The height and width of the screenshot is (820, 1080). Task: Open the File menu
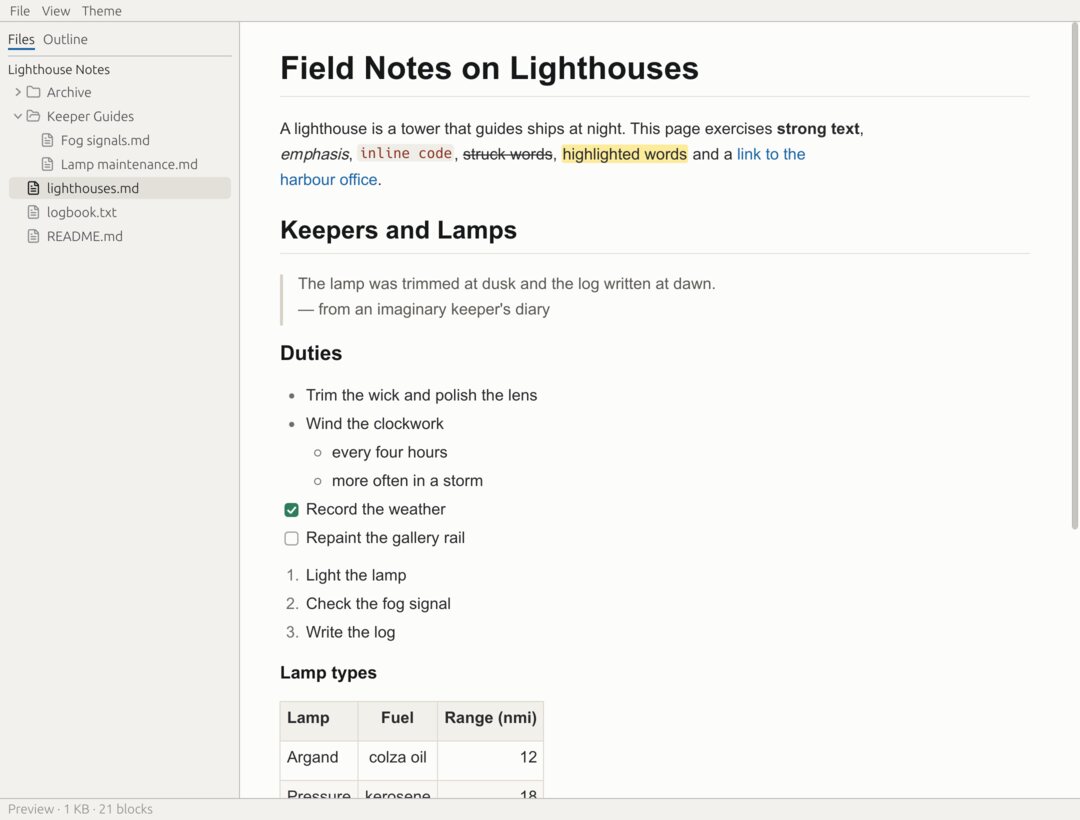19,11
